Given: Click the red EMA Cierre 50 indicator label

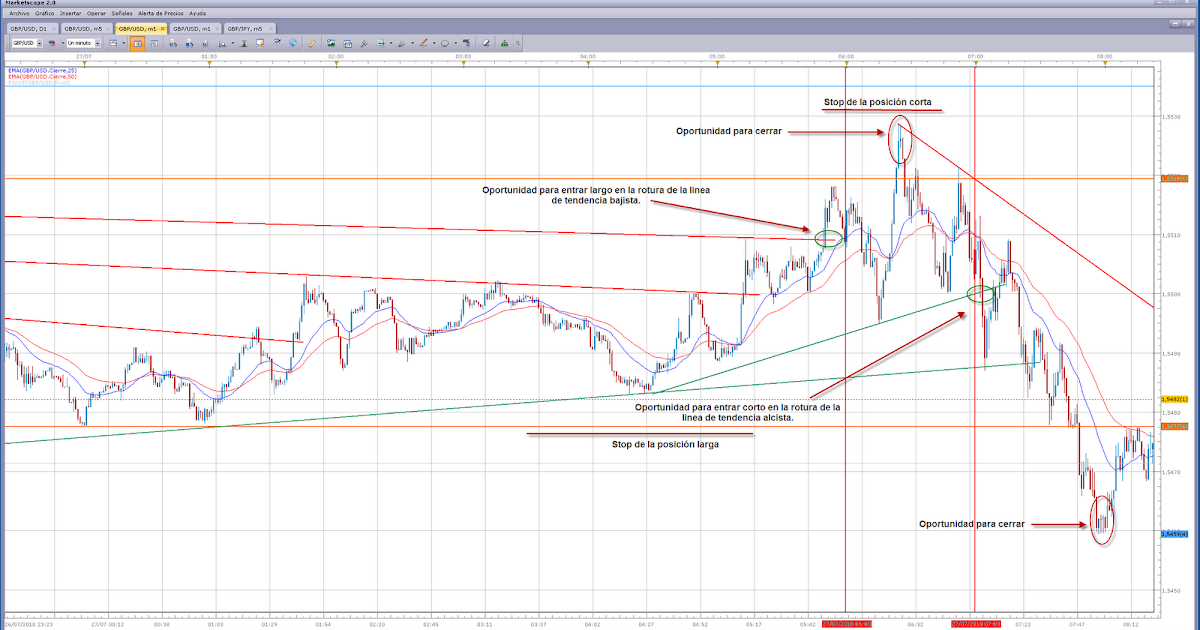Looking at the screenshot, I should (x=43, y=76).
